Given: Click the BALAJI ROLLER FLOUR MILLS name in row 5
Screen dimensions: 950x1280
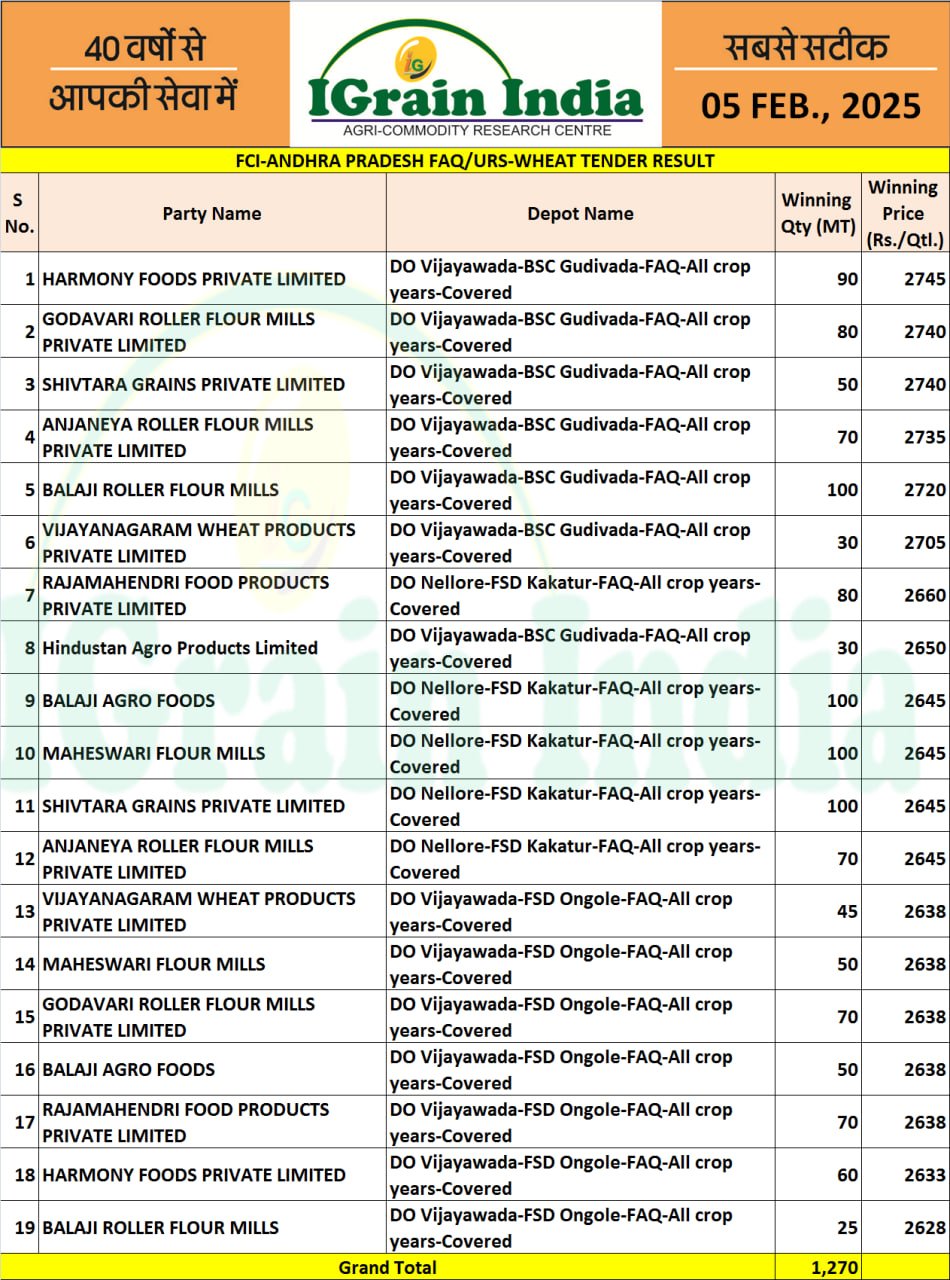Looking at the screenshot, I should [x=160, y=490].
